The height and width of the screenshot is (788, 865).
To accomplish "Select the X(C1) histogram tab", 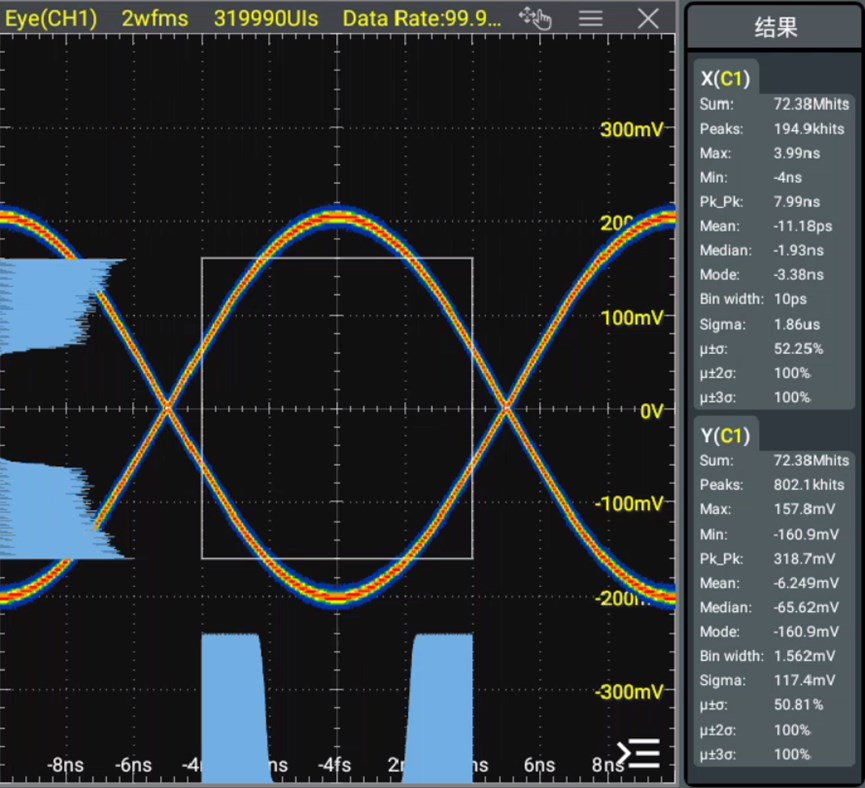I will (x=725, y=78).
